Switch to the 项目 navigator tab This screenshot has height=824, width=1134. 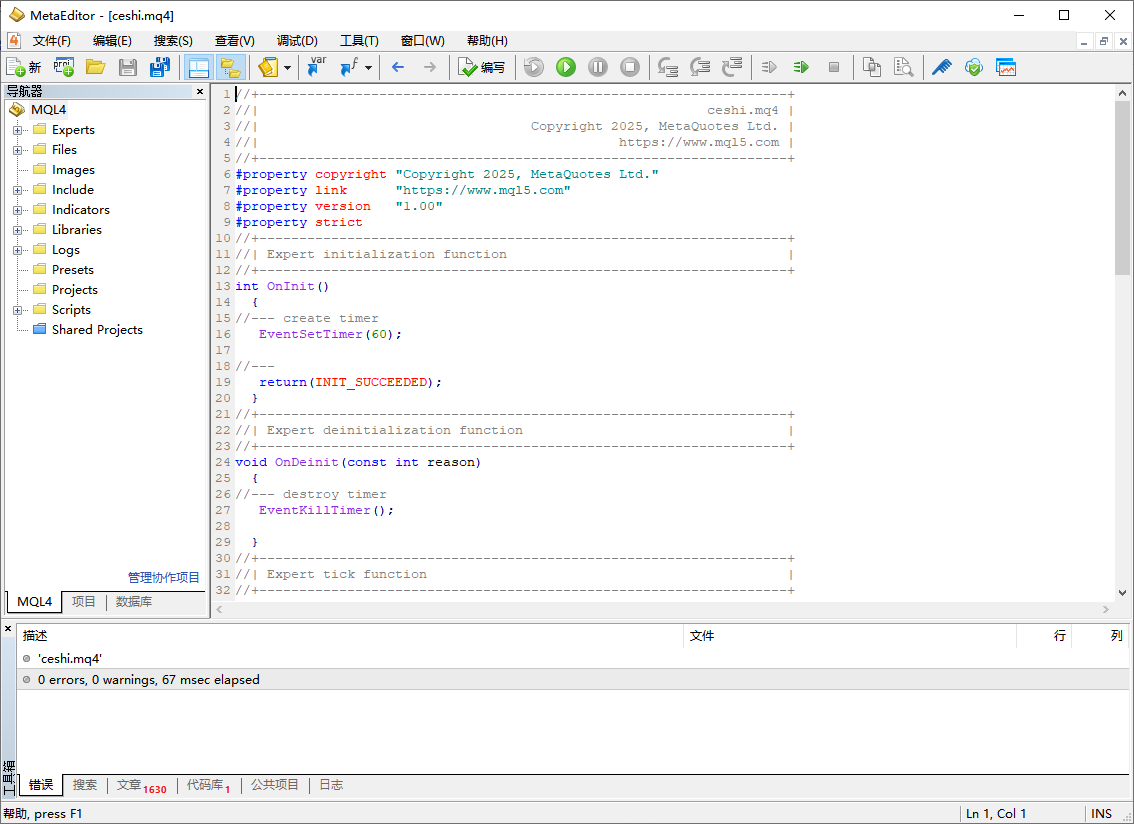[83, 602]
